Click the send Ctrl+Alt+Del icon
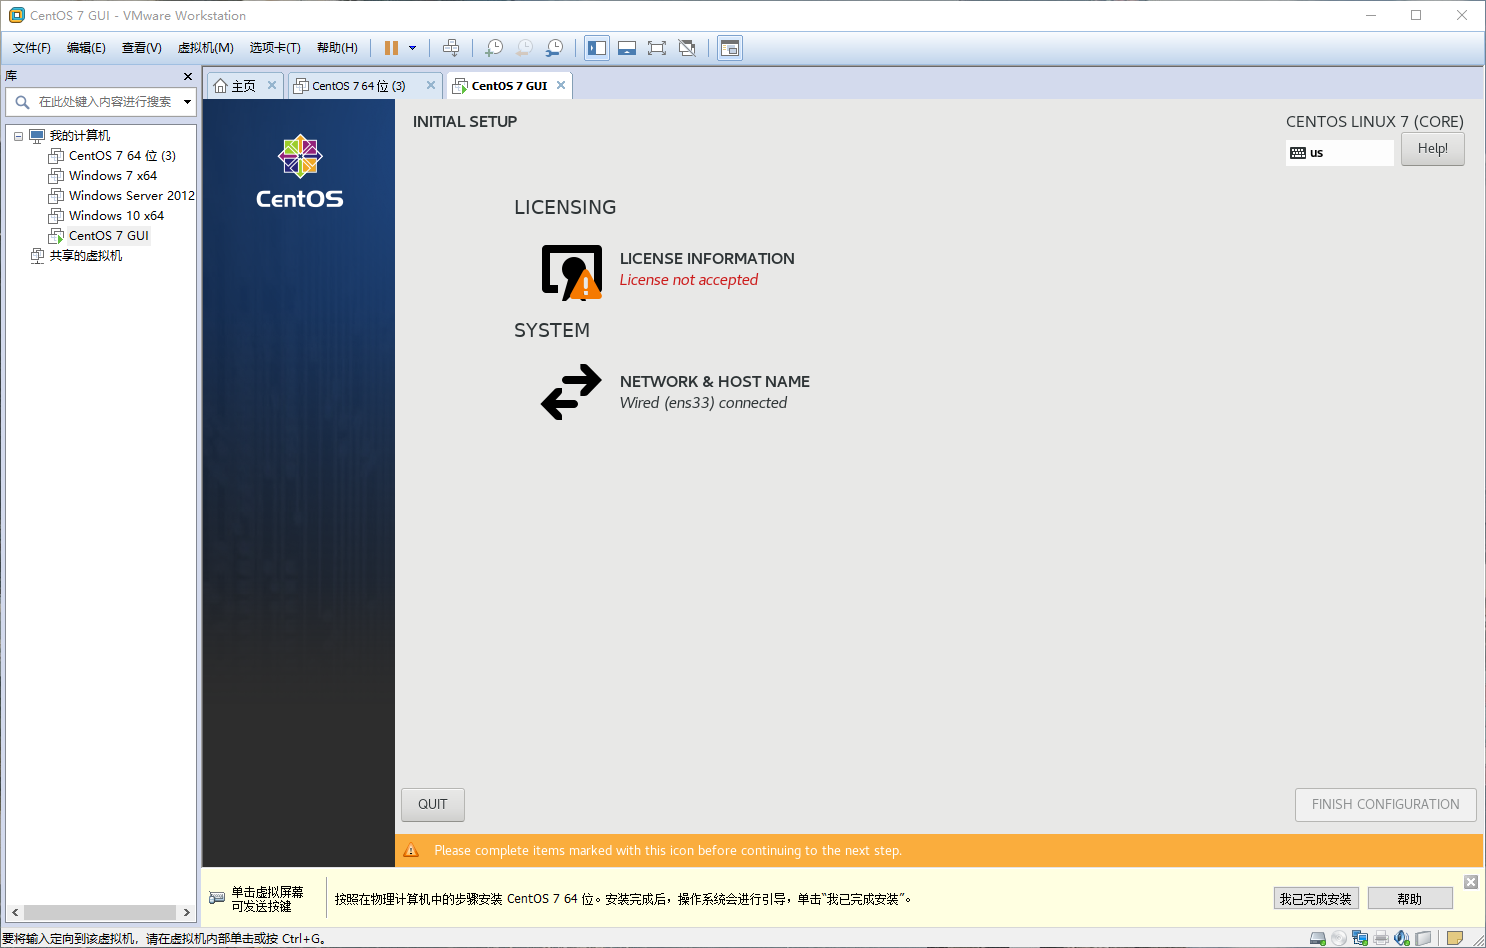1486x948 pixels. tap(451, 48)
